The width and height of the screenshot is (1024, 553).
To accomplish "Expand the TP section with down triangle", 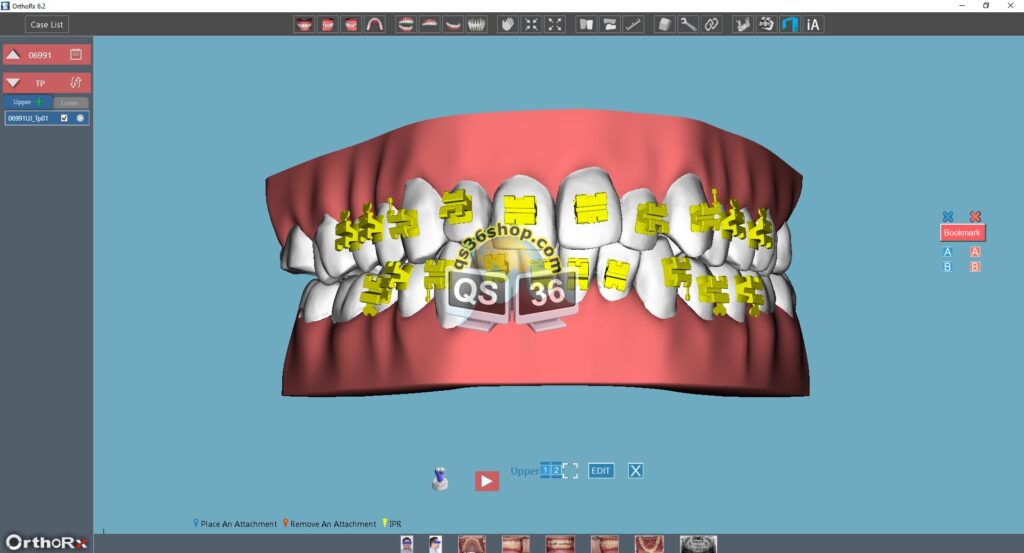I will [13, 83].
